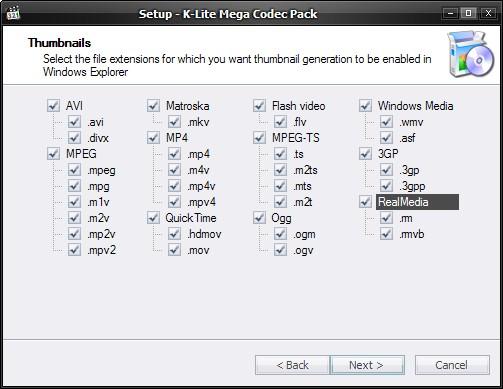Toggle the .mkv extension checkbox
The height and width of the screenshot is (389, 503).
174,122
